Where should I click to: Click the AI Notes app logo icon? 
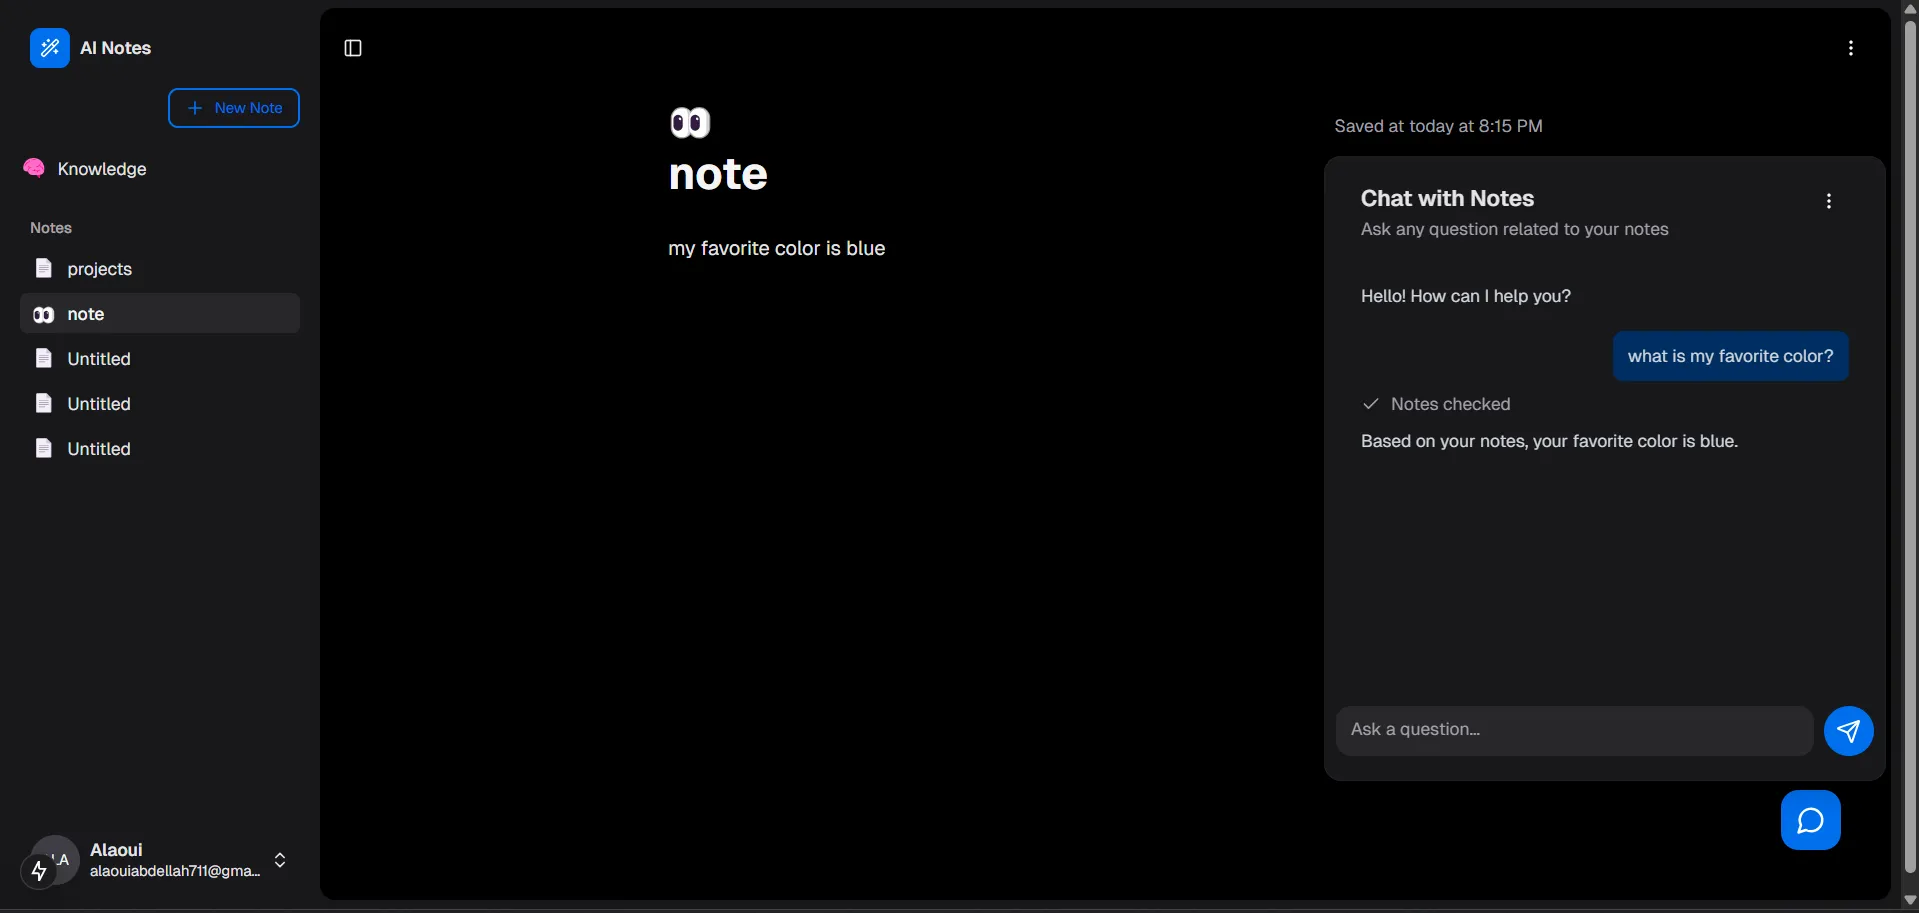tap(50, 48)
